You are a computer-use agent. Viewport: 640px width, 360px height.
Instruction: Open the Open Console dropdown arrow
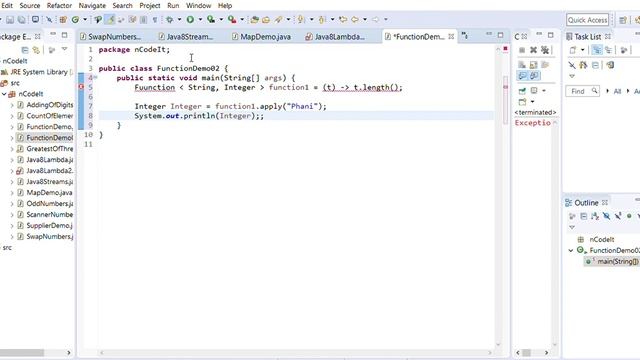click(x=532, y=102)
